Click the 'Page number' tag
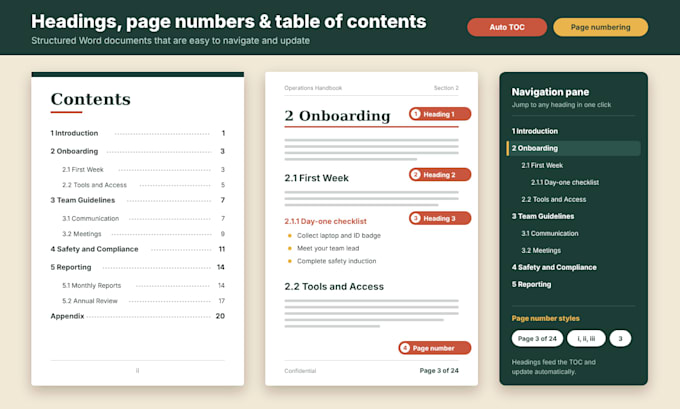The image size is (680, 409). (435, 348)
